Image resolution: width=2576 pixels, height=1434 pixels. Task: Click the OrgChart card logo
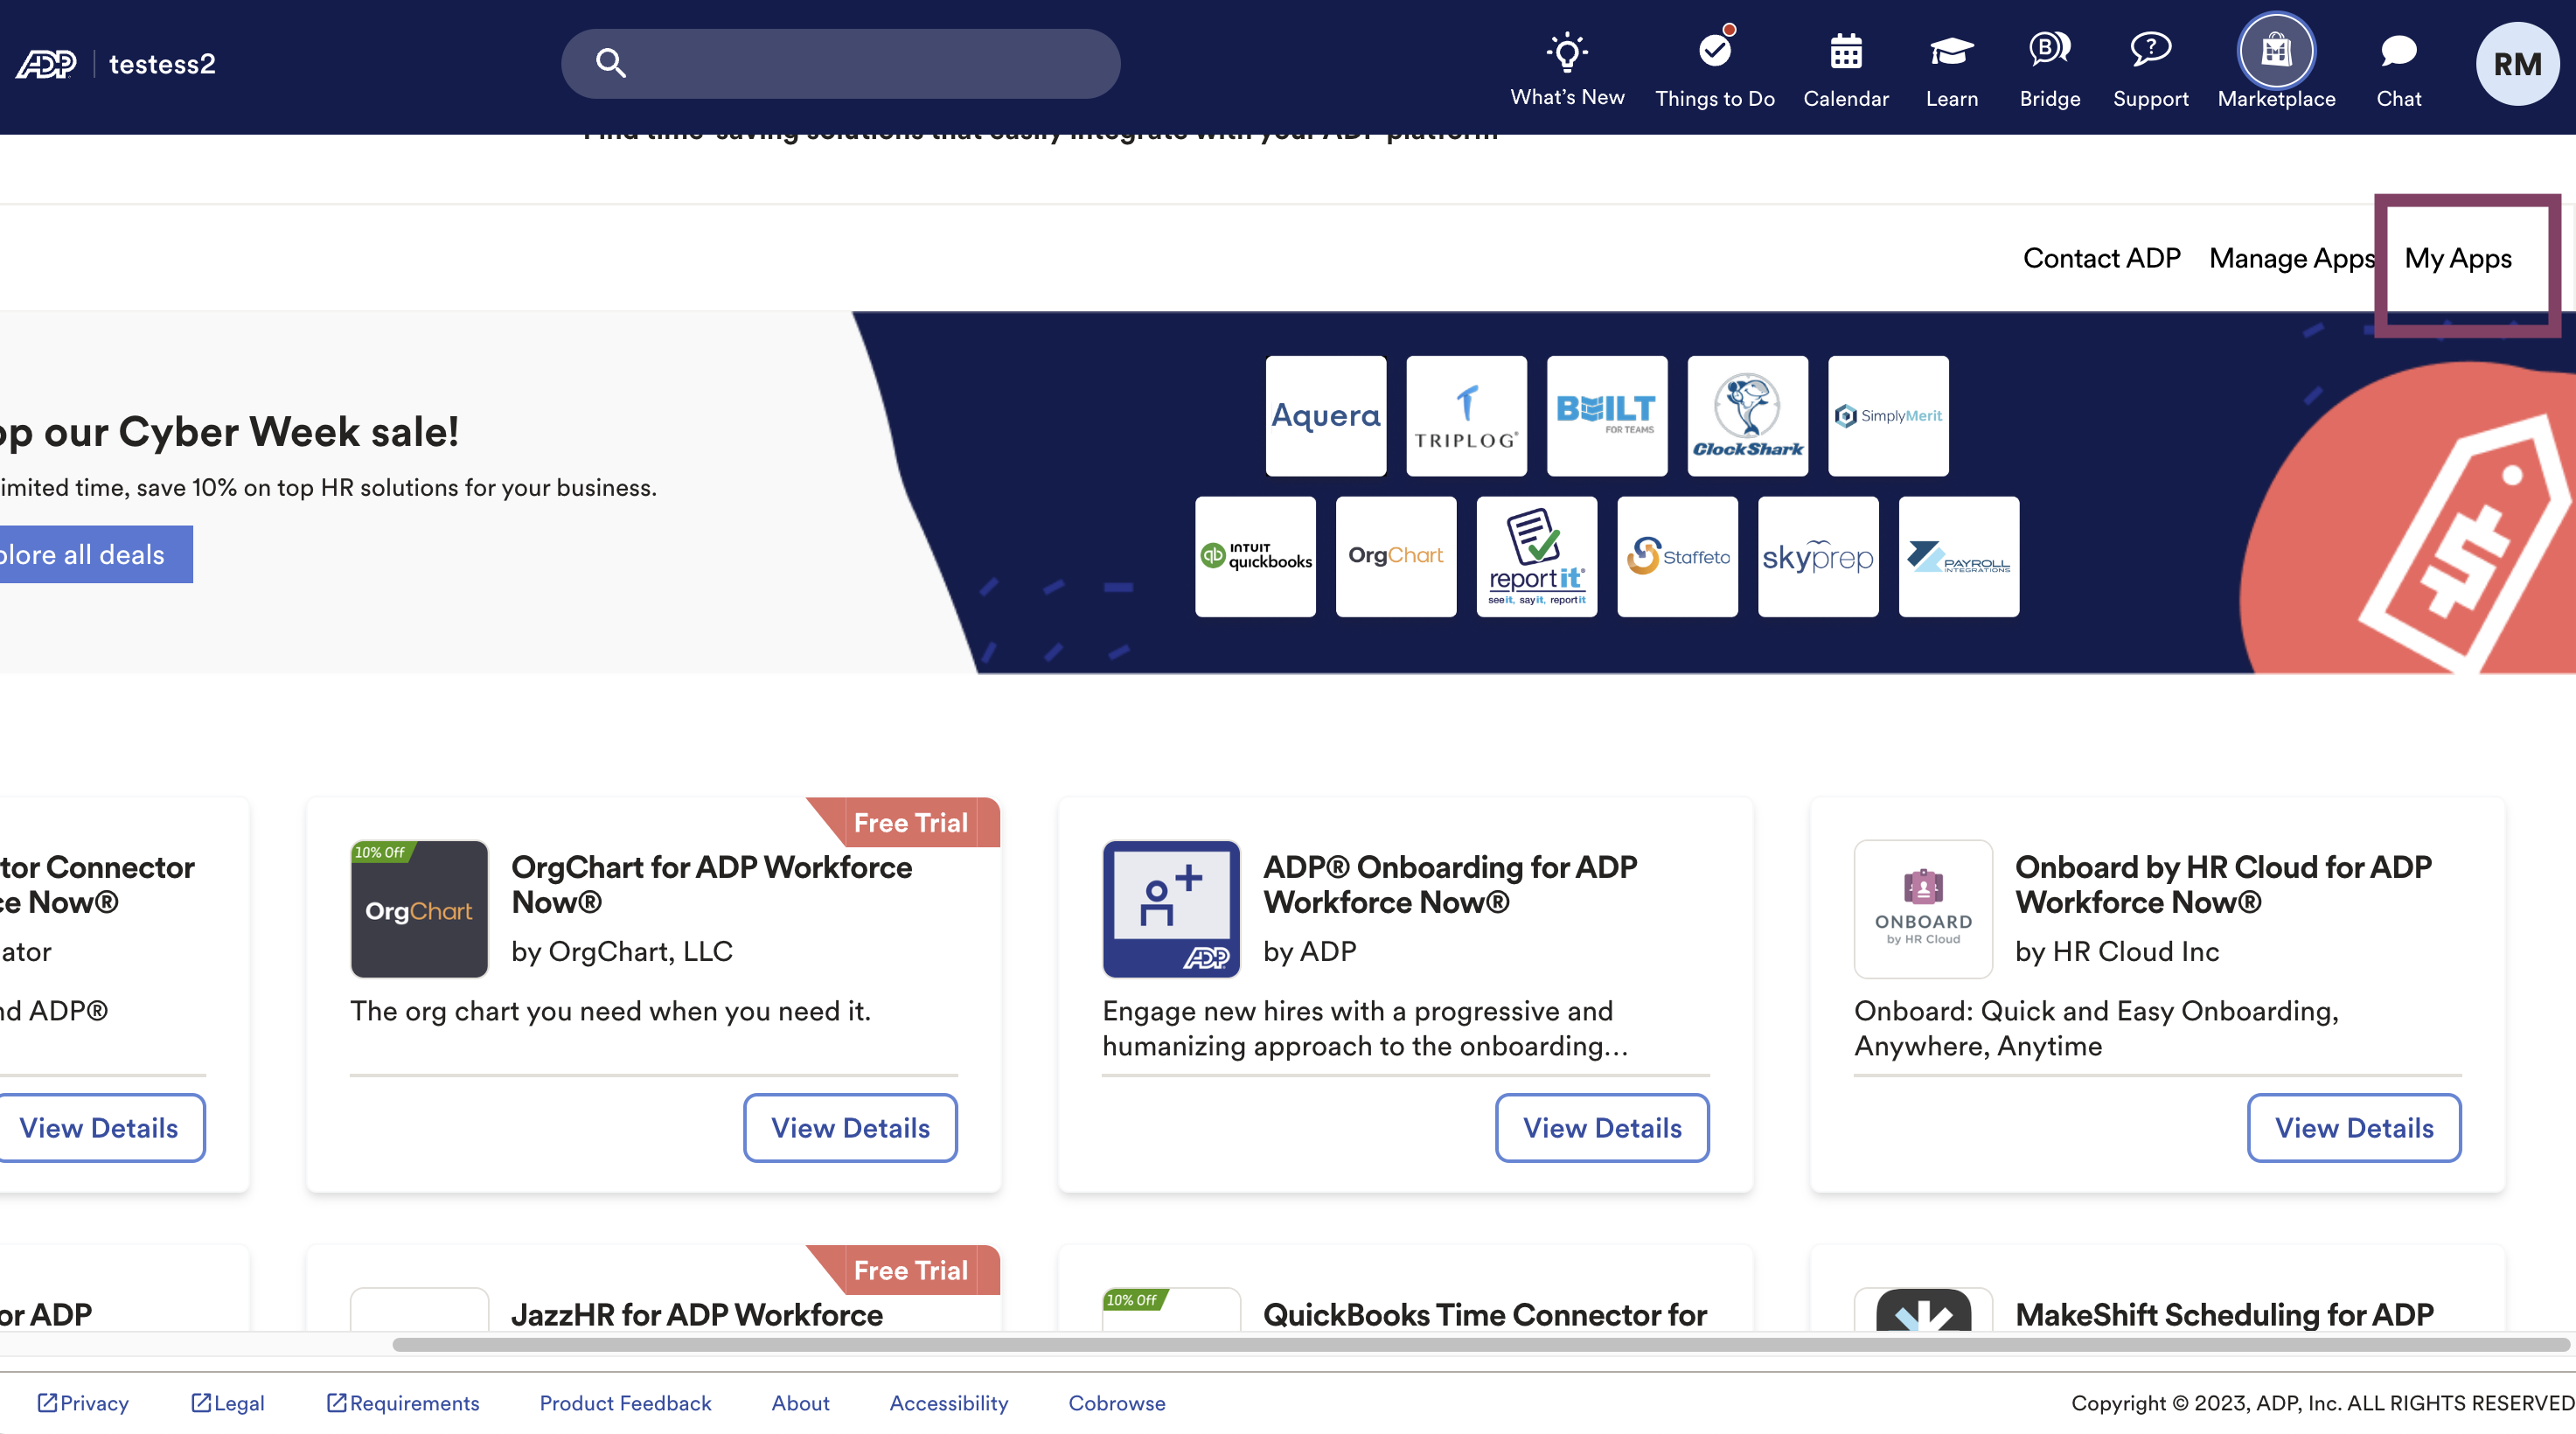tap(419, 909)
